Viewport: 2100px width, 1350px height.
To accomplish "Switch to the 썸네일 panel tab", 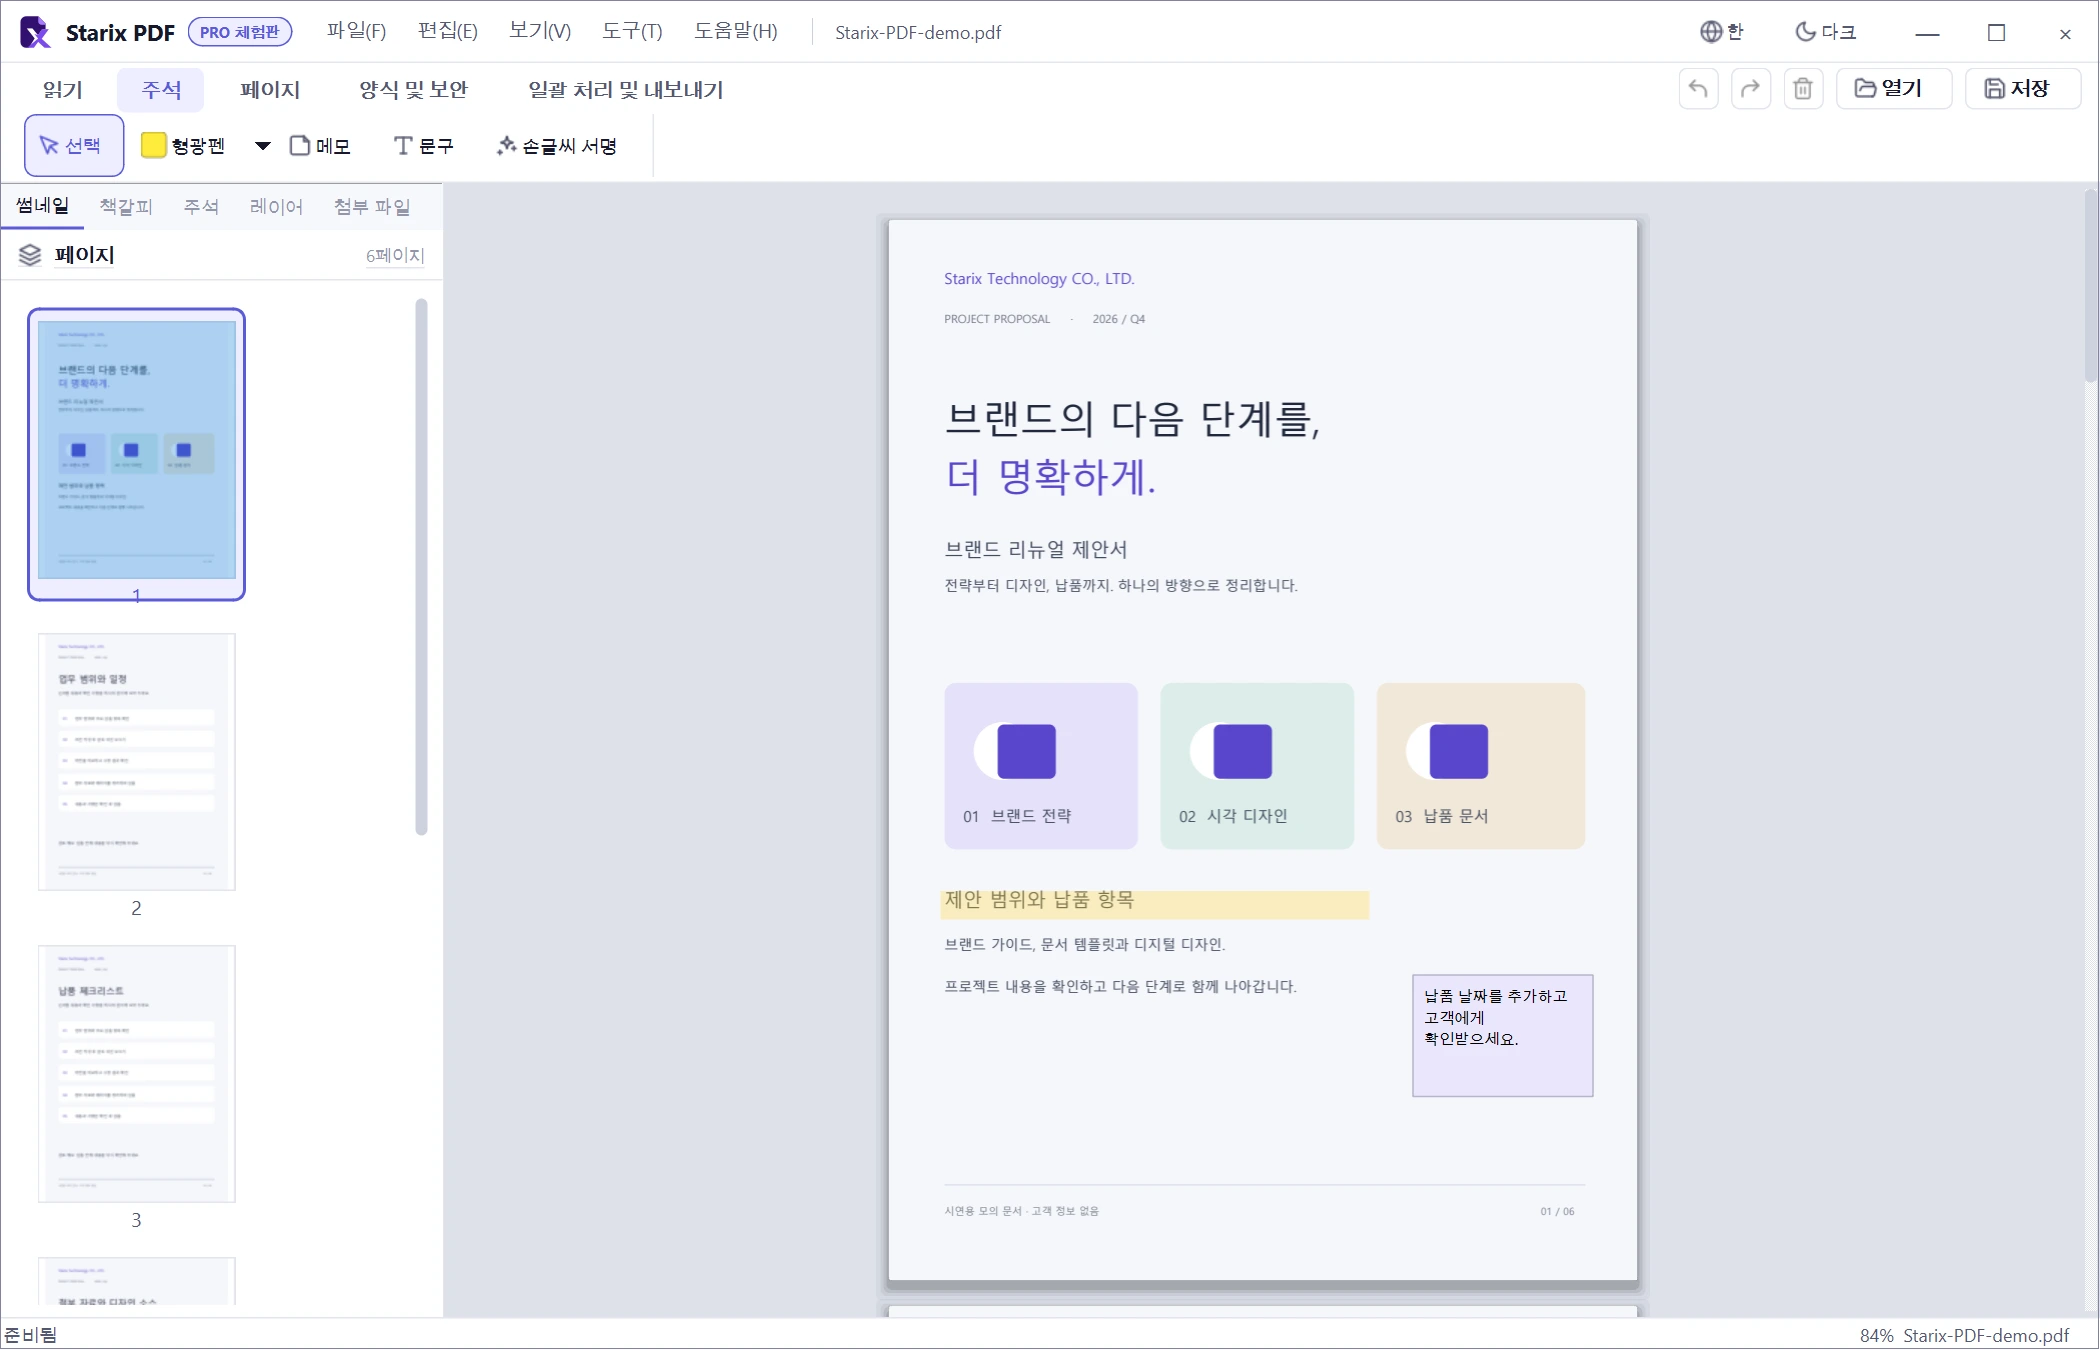I will click(x=42, y=206).
